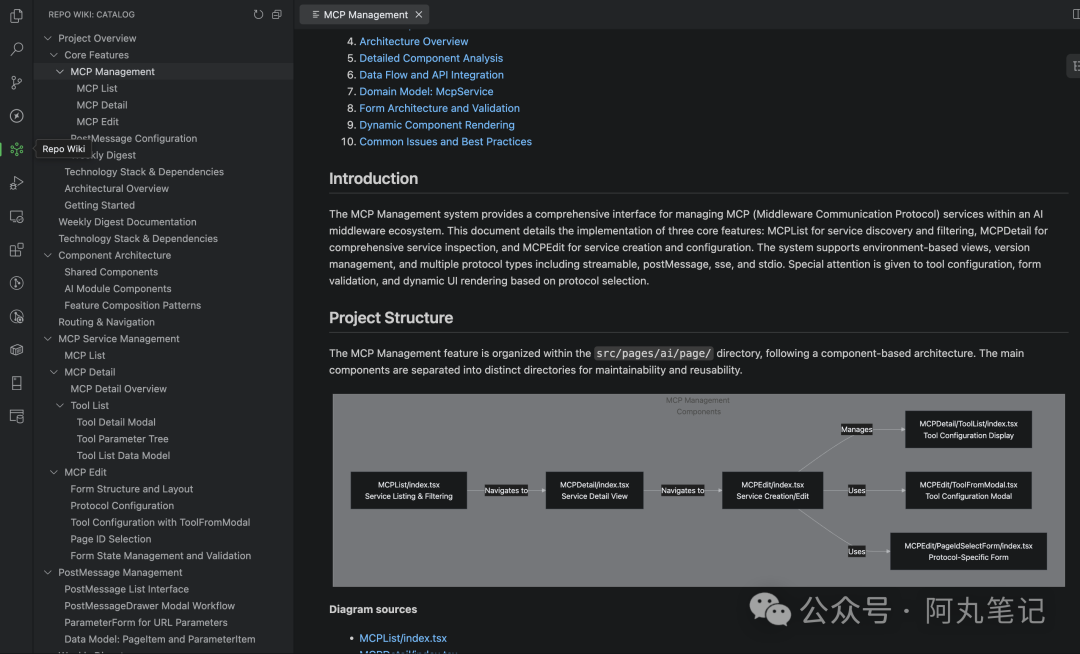Viewport: 1080px width, 654px height.
Task: Select MCP Edit under MCP Management
Action: point(97,122)
